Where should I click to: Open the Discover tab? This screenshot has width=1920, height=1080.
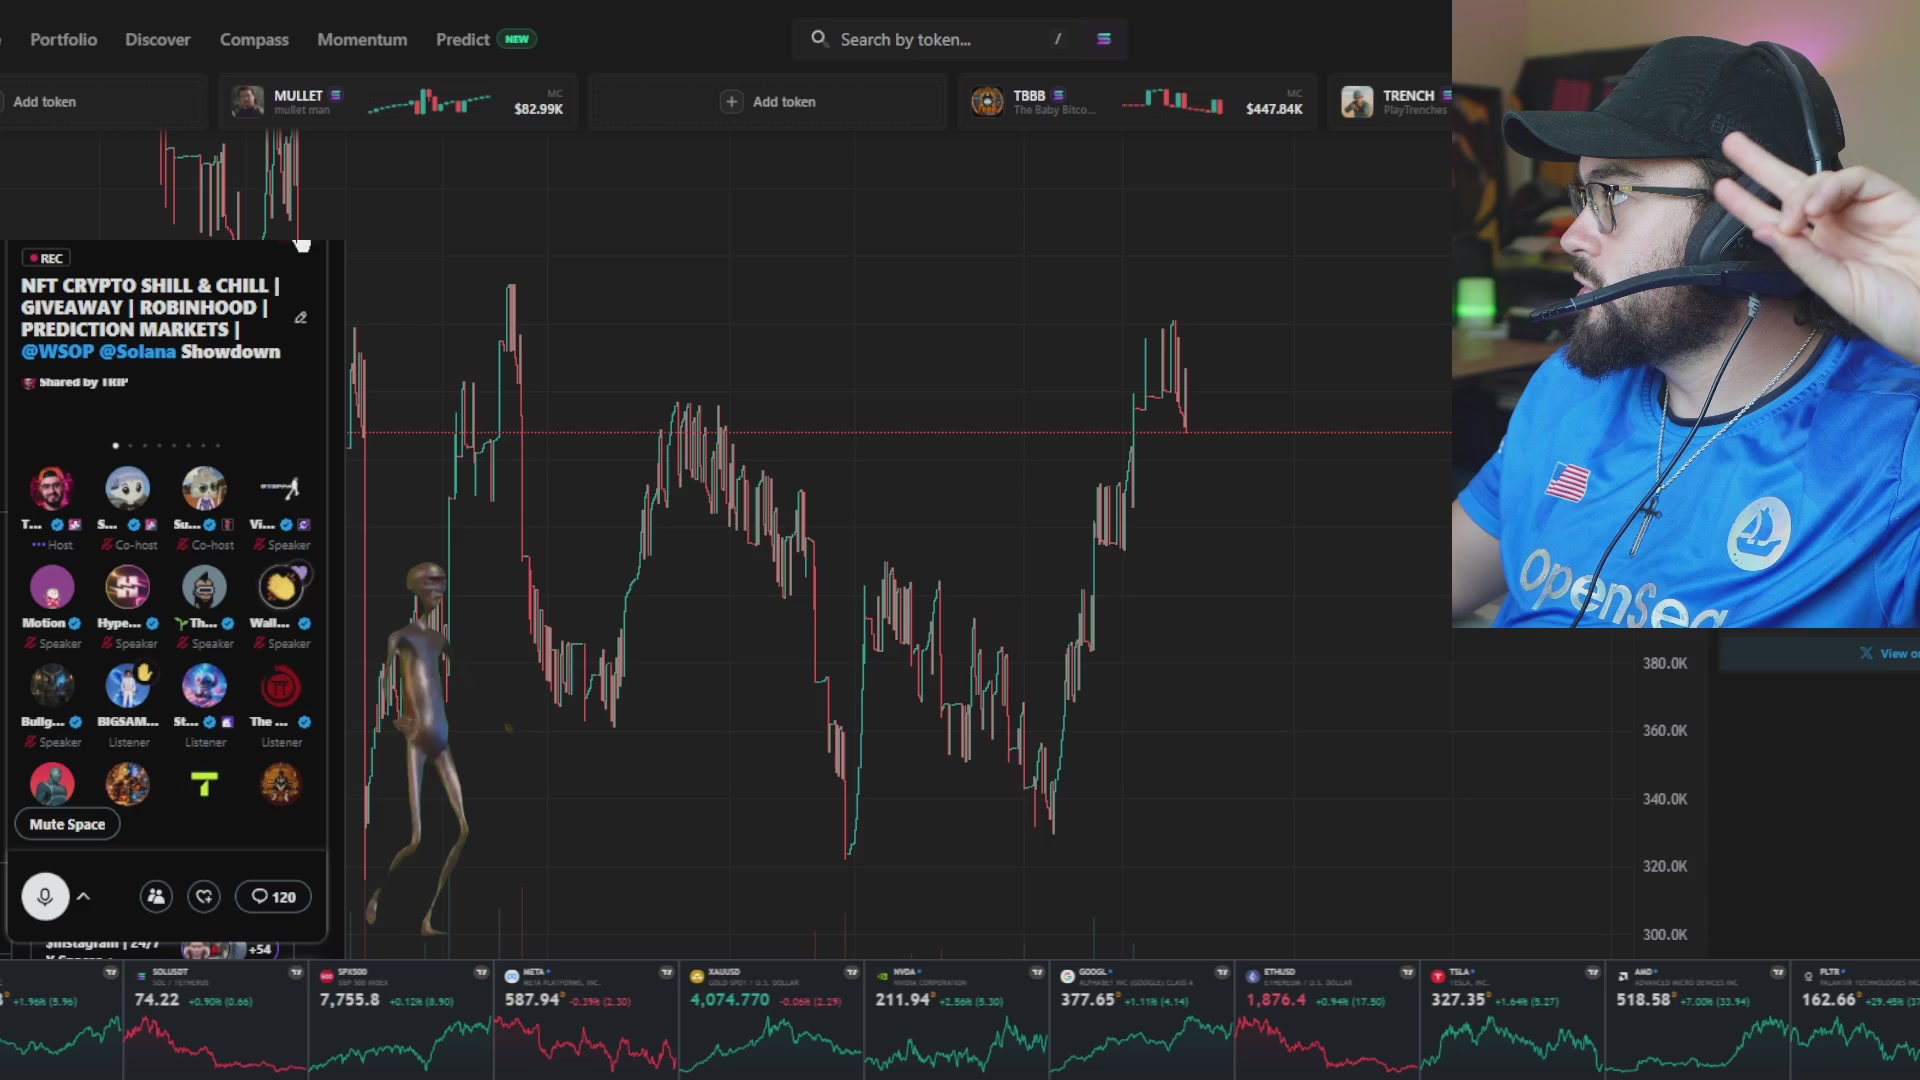157,39
